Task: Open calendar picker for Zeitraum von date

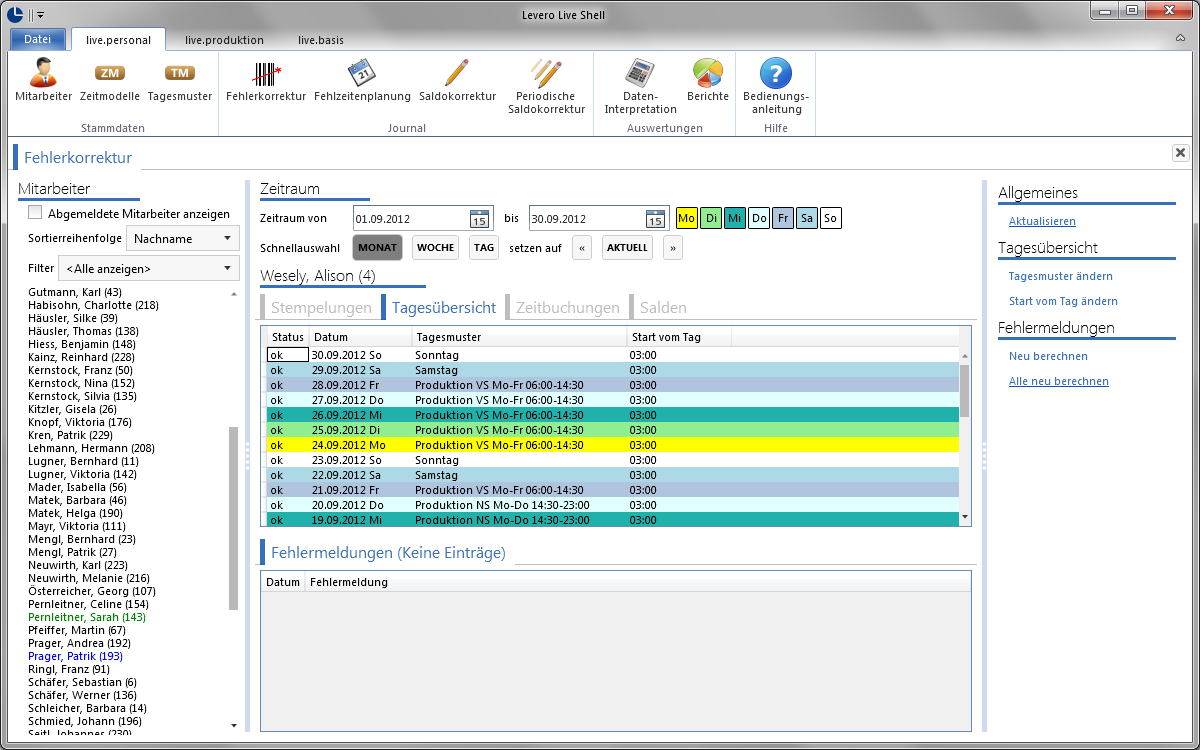Action: pos(479,219)
